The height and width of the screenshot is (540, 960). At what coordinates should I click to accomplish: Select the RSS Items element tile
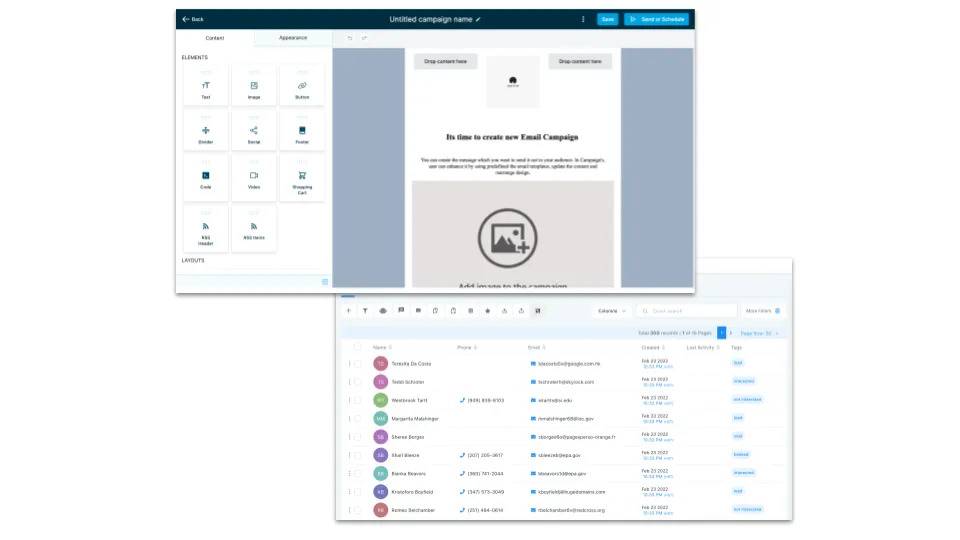click(x=254, y=228)
